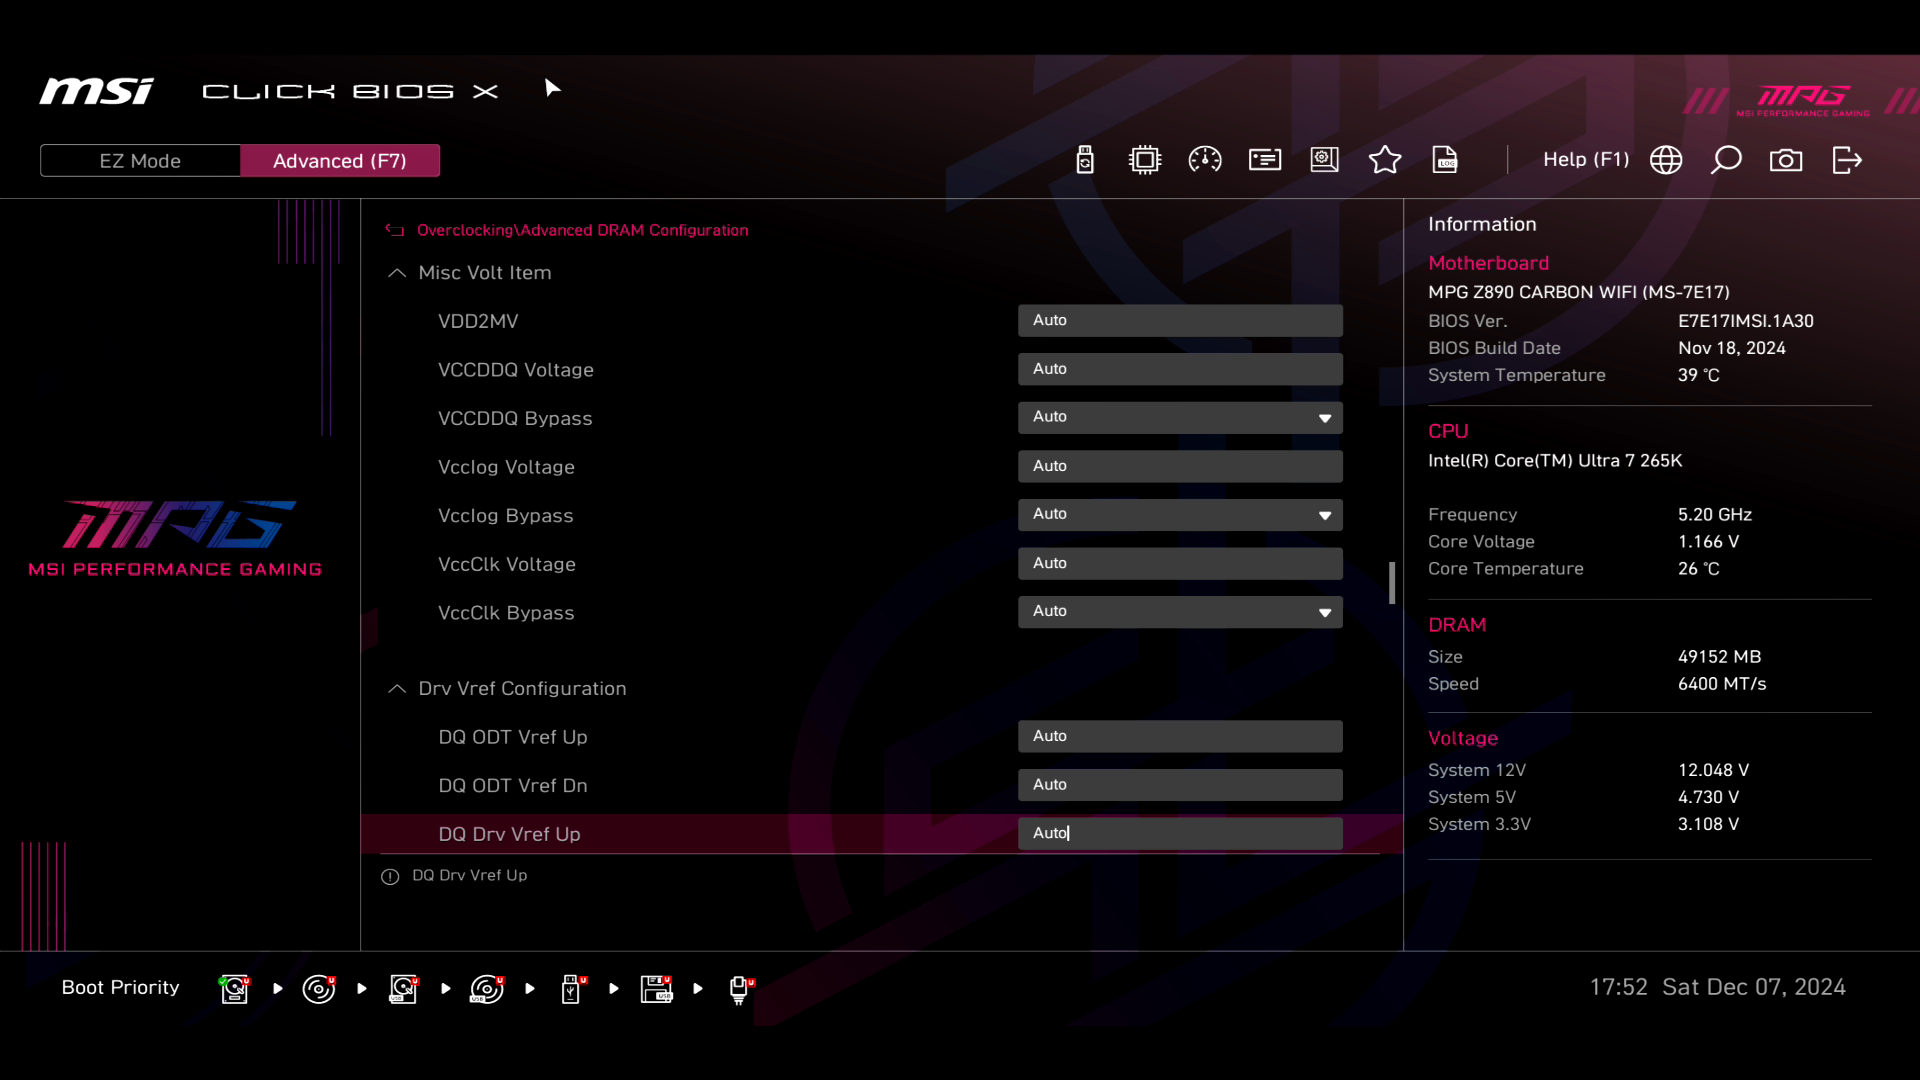Select the Advanced (F7) tab
Viewport: 1920px width, 1080px height.
click(x=340, y=161)
